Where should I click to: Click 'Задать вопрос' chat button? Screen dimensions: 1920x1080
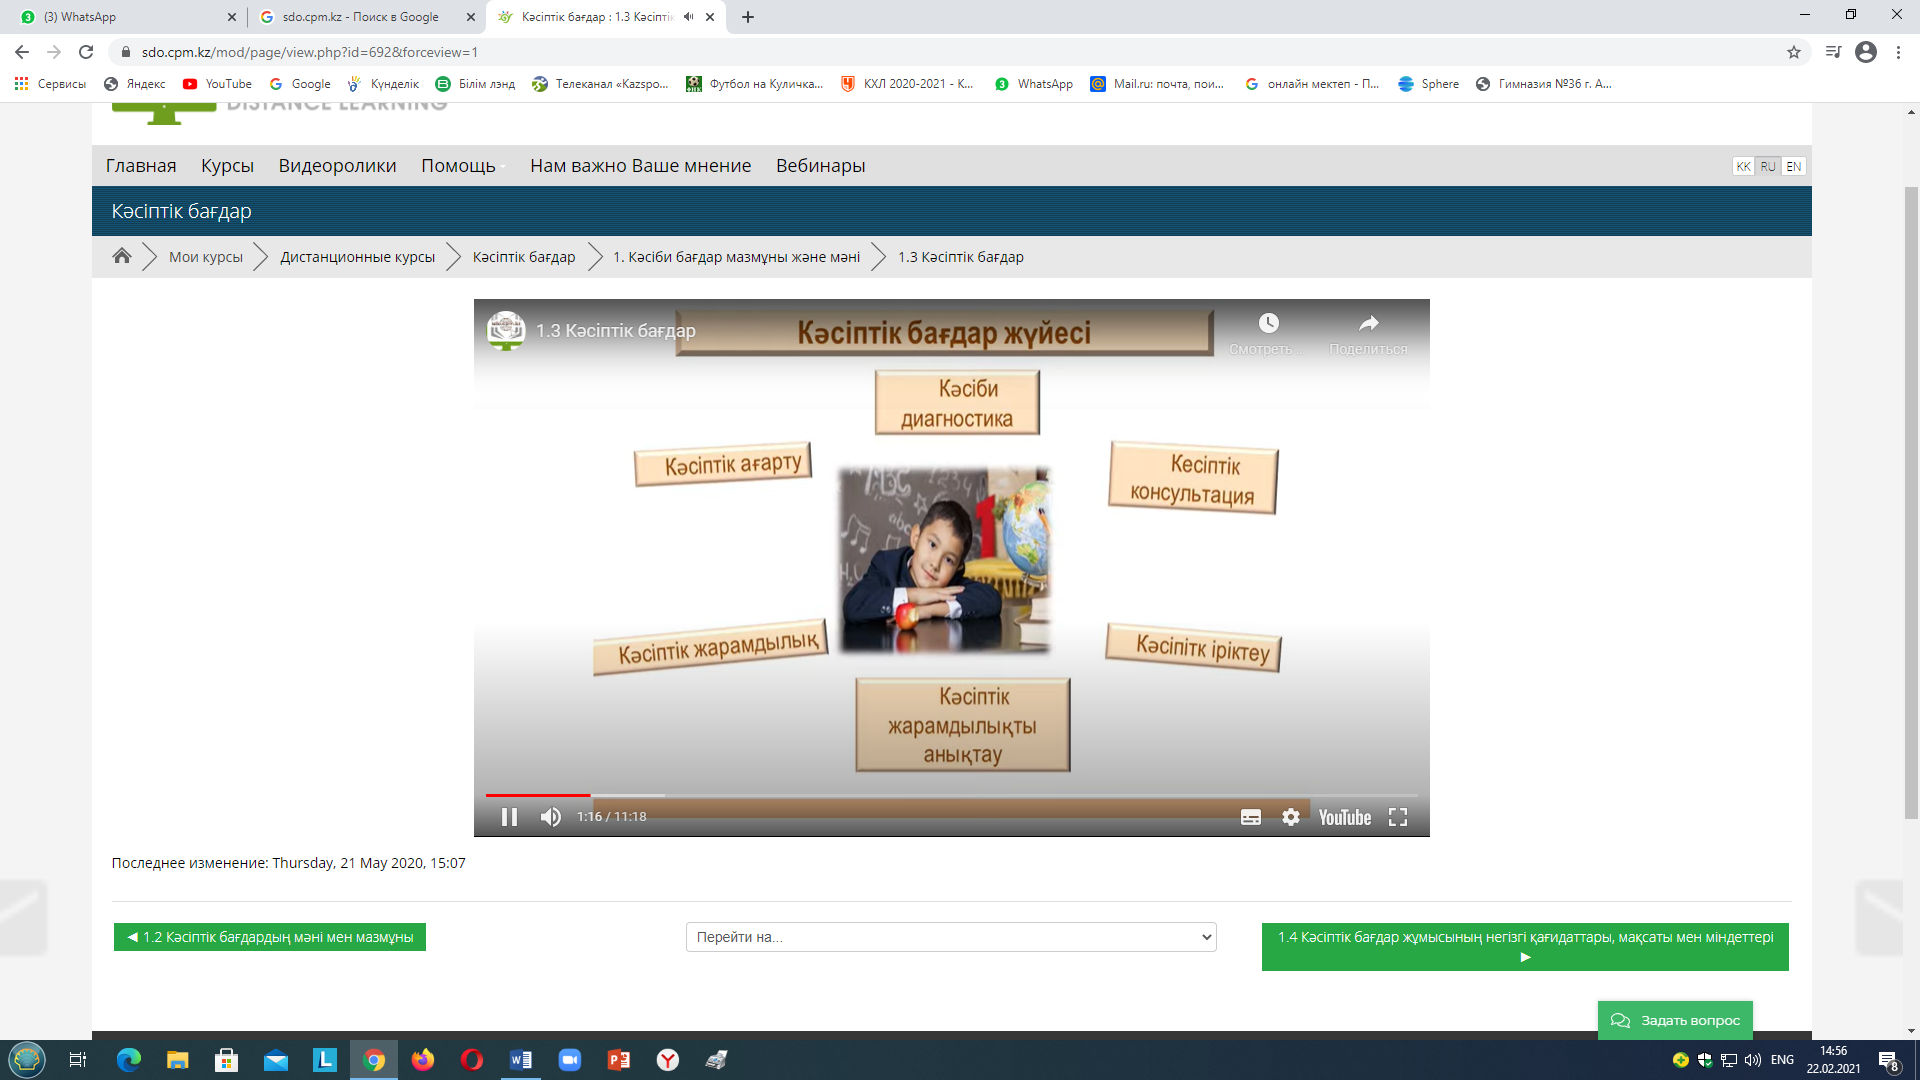pyautogui.click(x=1675, y=1020)
